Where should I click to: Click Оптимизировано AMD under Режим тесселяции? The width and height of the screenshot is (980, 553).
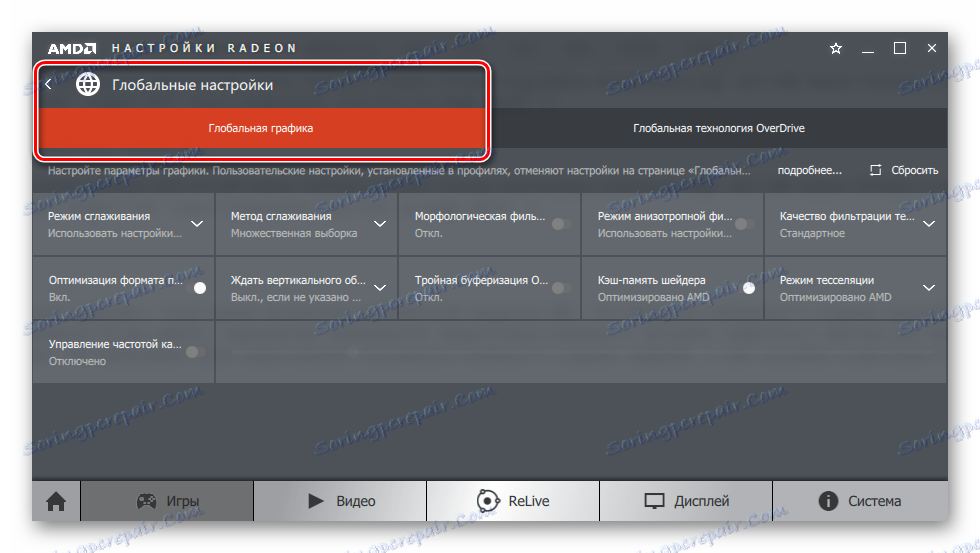836,297
